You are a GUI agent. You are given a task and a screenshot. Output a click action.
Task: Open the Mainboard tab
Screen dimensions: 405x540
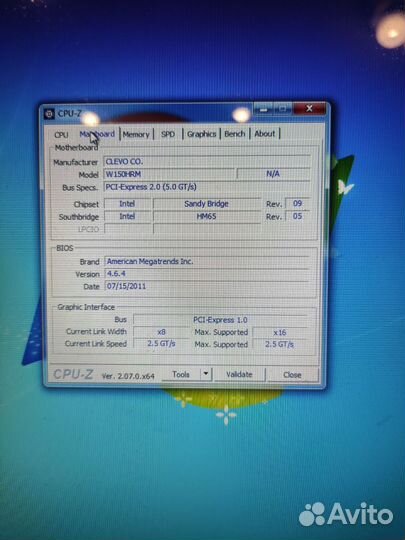coord(97,134)
